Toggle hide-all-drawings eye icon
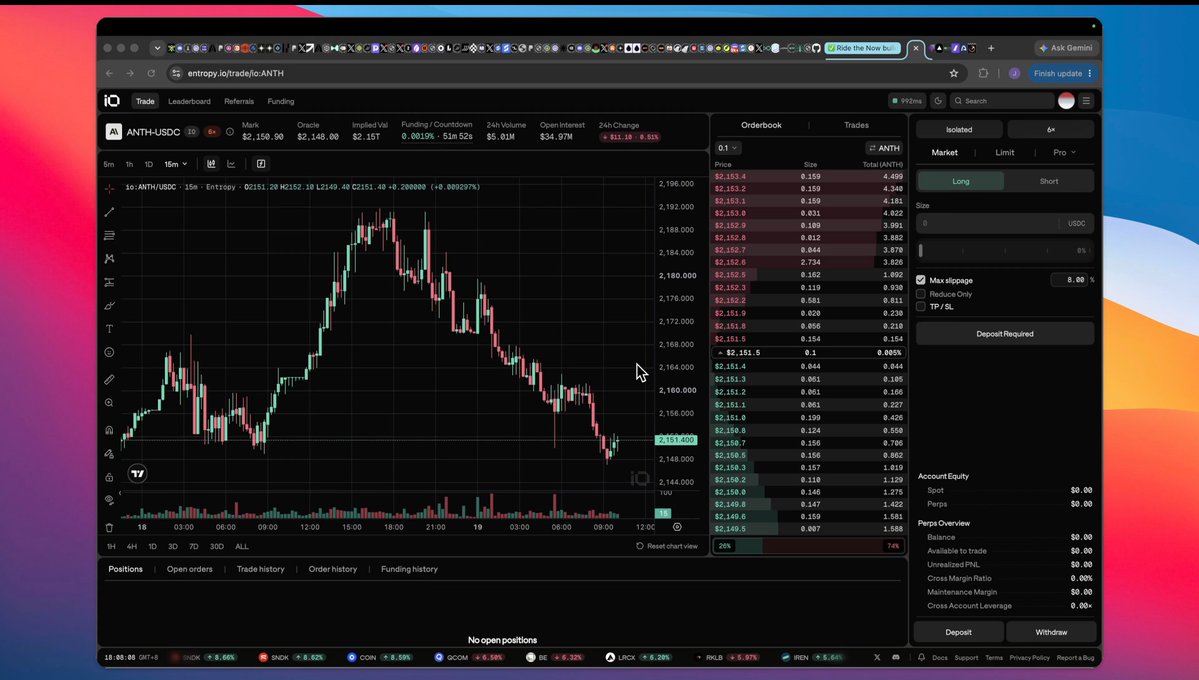Image resolution: width=1199 pixels, height=680 pixels. [109, 500]
